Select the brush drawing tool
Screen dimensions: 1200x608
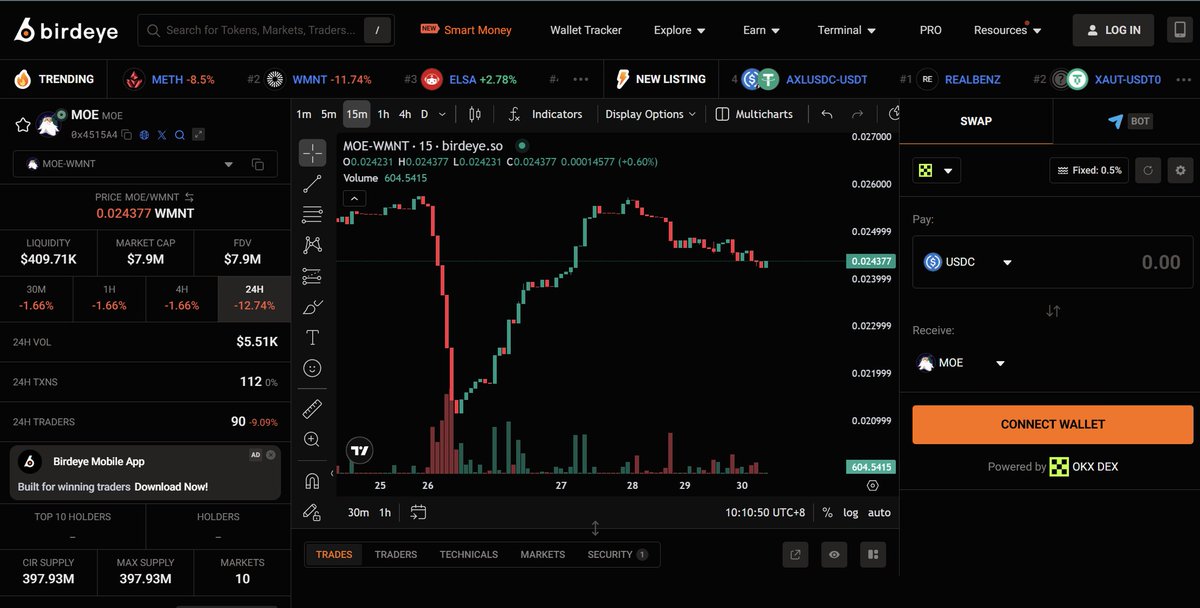pos(312,307)
